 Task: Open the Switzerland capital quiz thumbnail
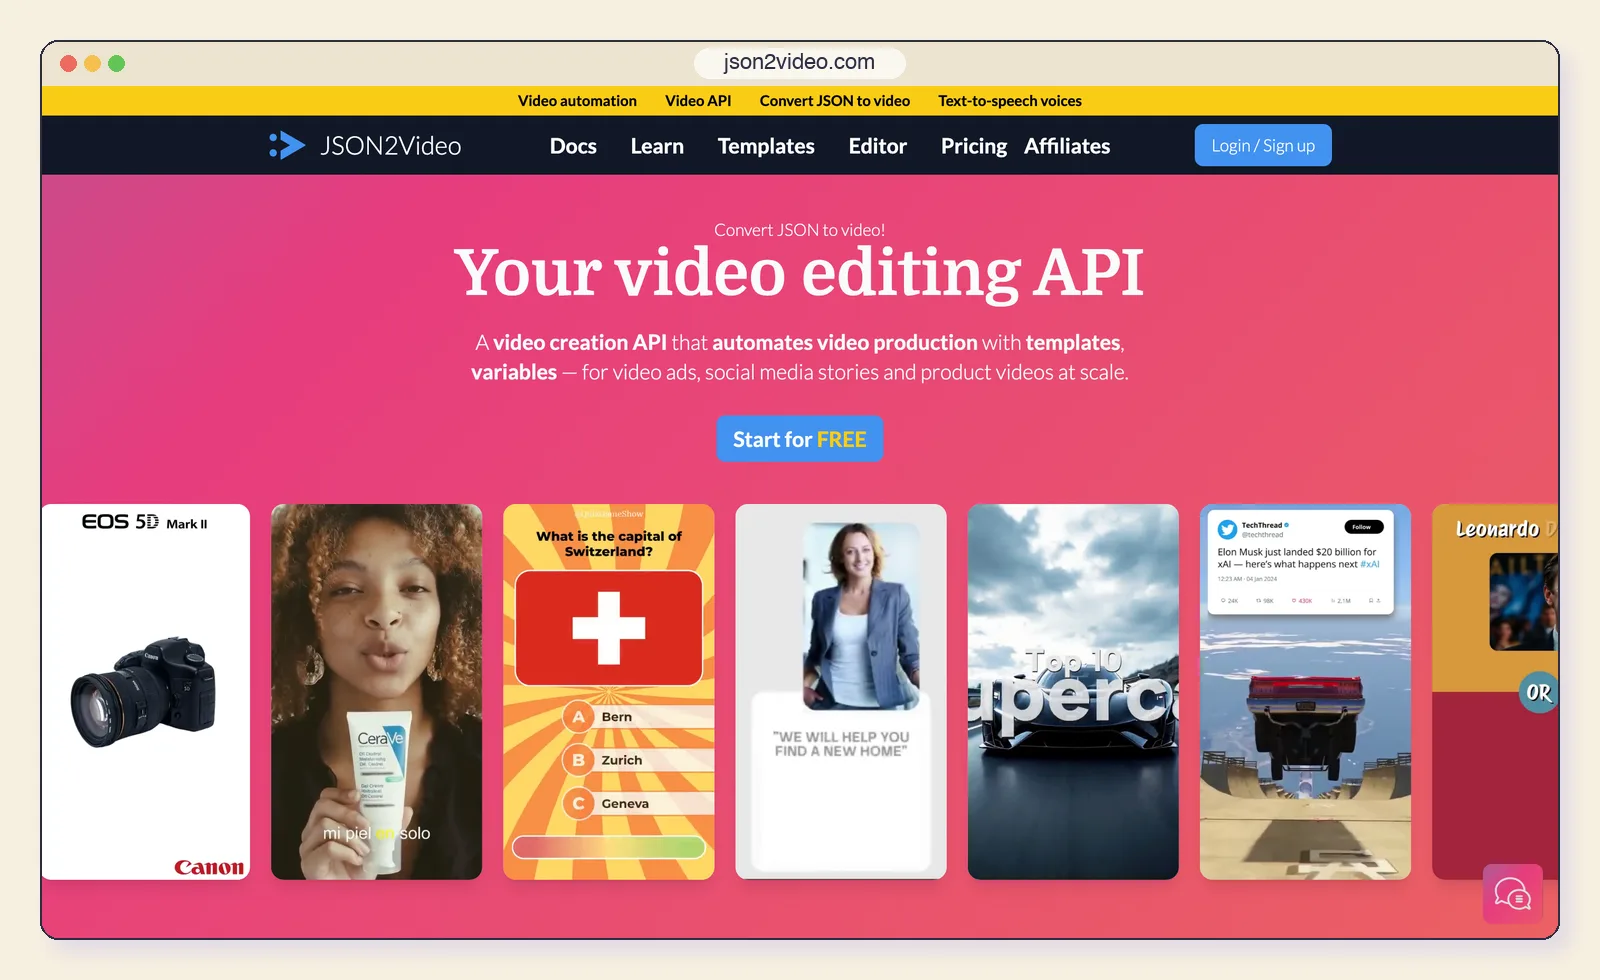[x=609, y=692]
